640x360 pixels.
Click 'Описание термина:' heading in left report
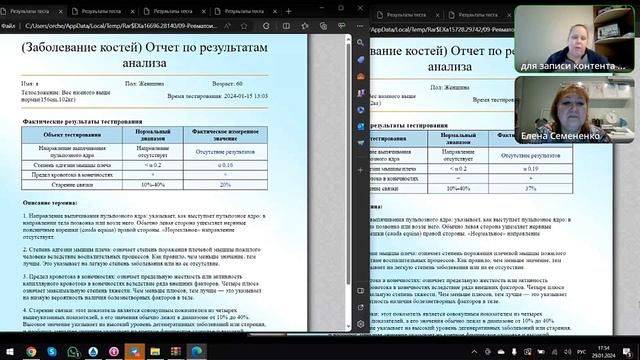50,203
